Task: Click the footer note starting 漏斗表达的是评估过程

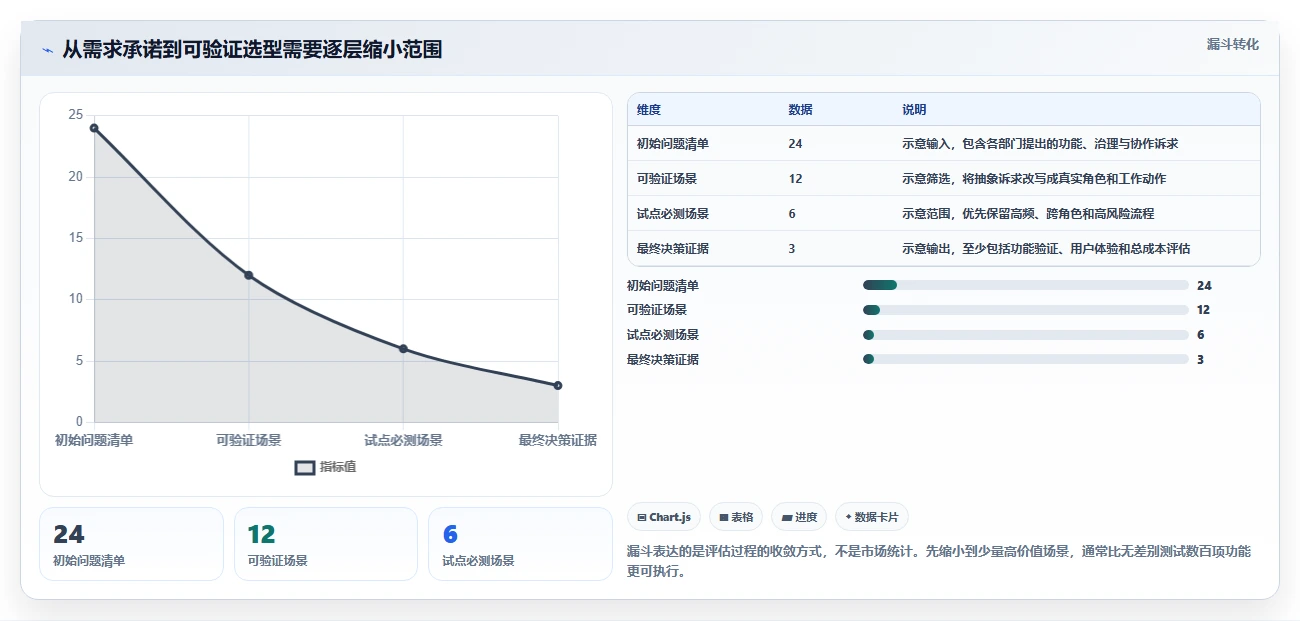Action: coord(939,562)
